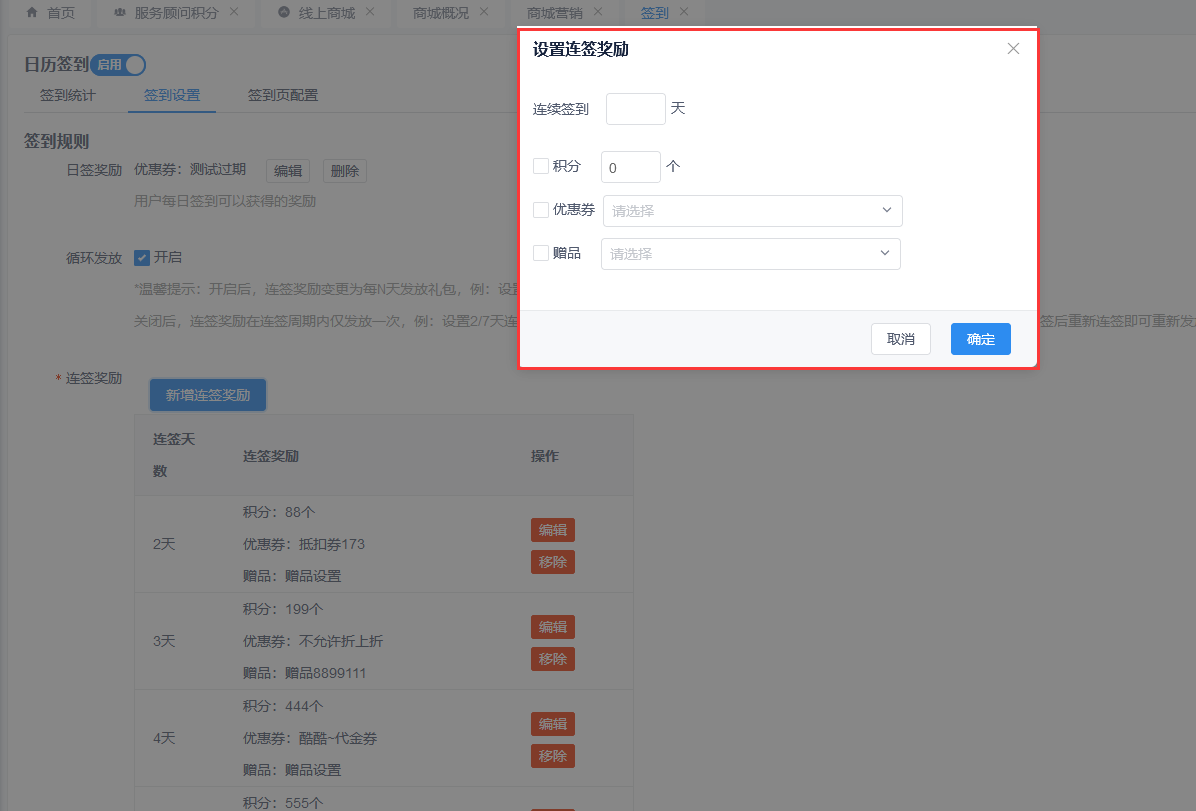Click the 4天 cell in table

pos(164,738)
